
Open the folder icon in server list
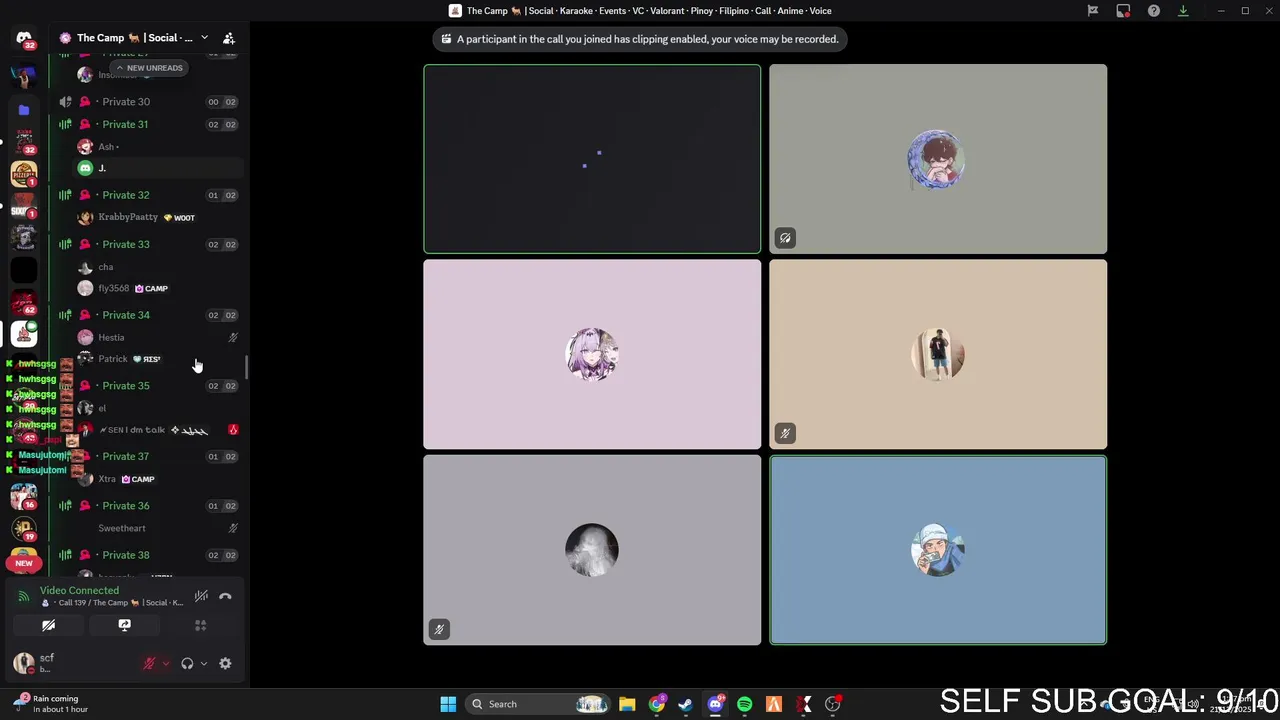click(x=24, y=110)
